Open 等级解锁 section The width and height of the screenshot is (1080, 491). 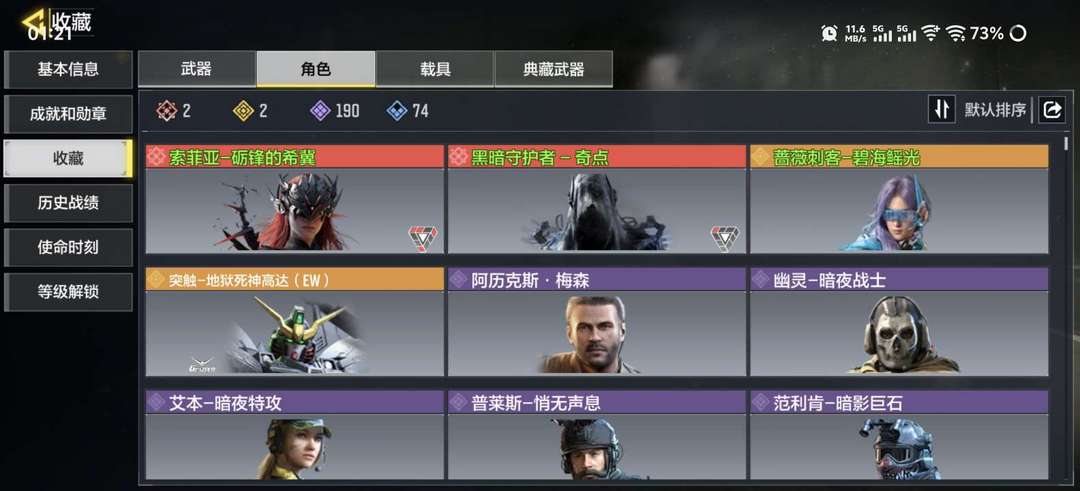click(68, 291)
